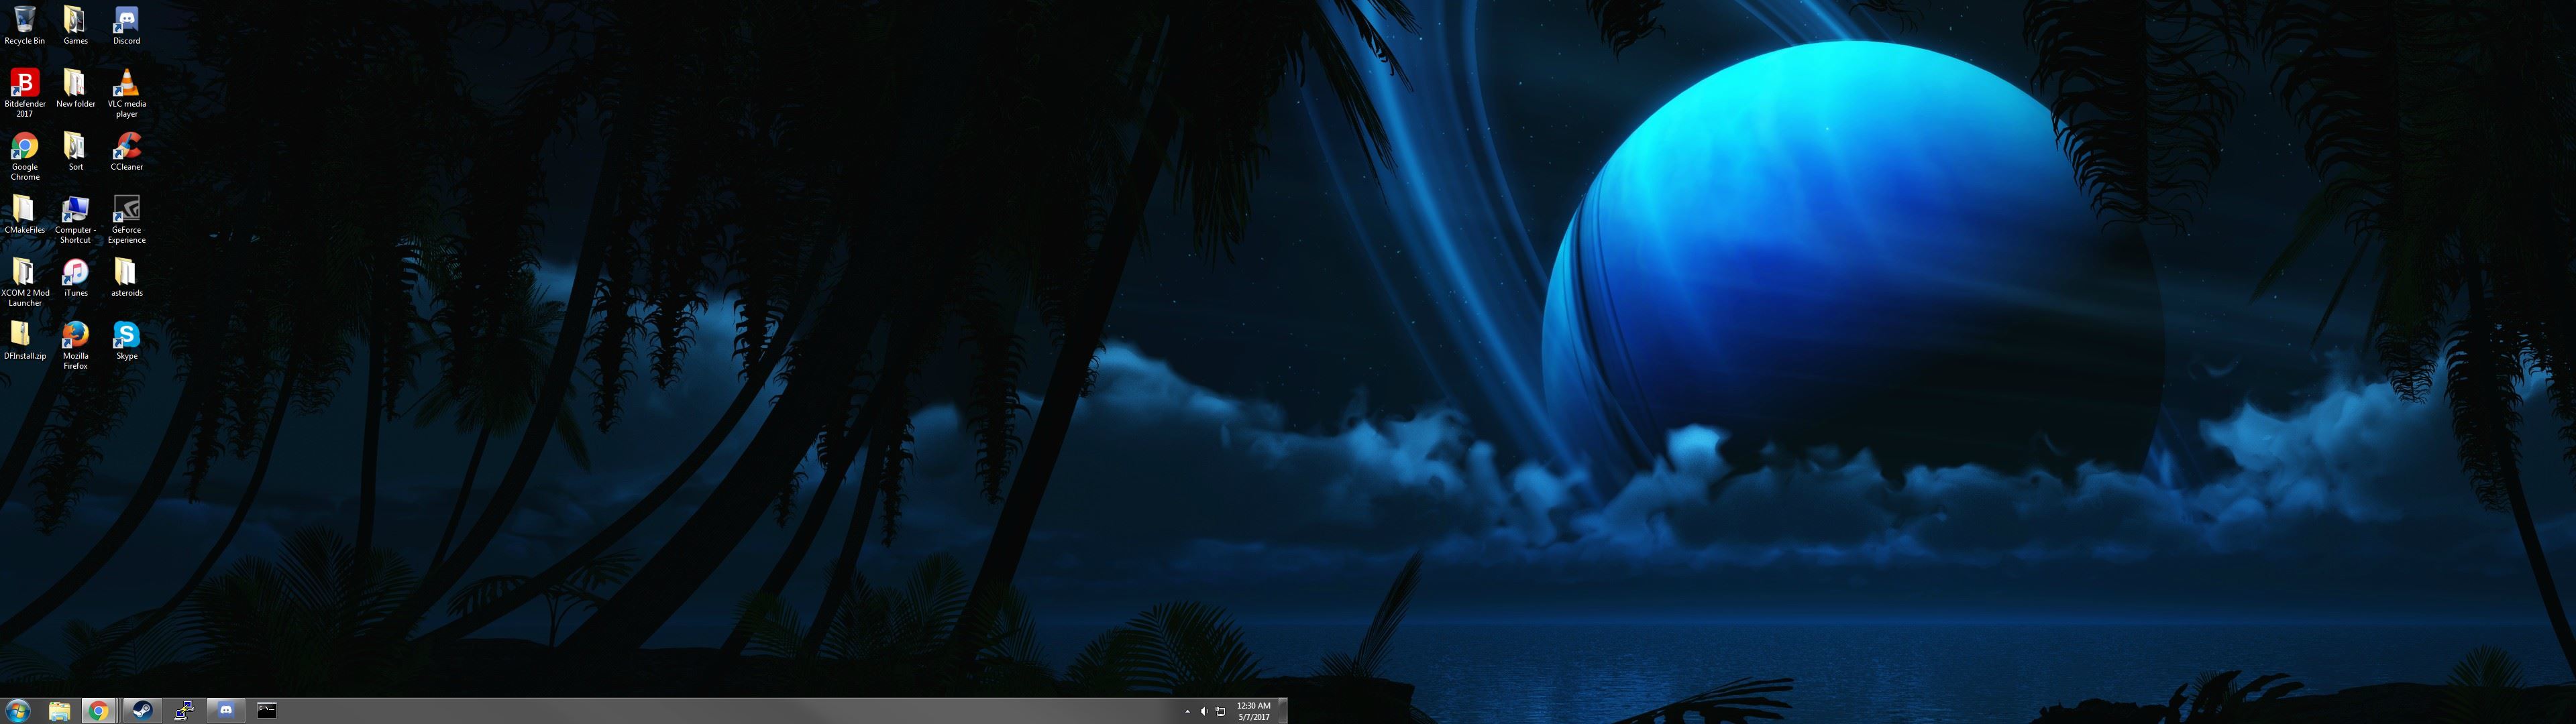
Task: Open the volume speaker tray icon
Action: coord(1203,712)
